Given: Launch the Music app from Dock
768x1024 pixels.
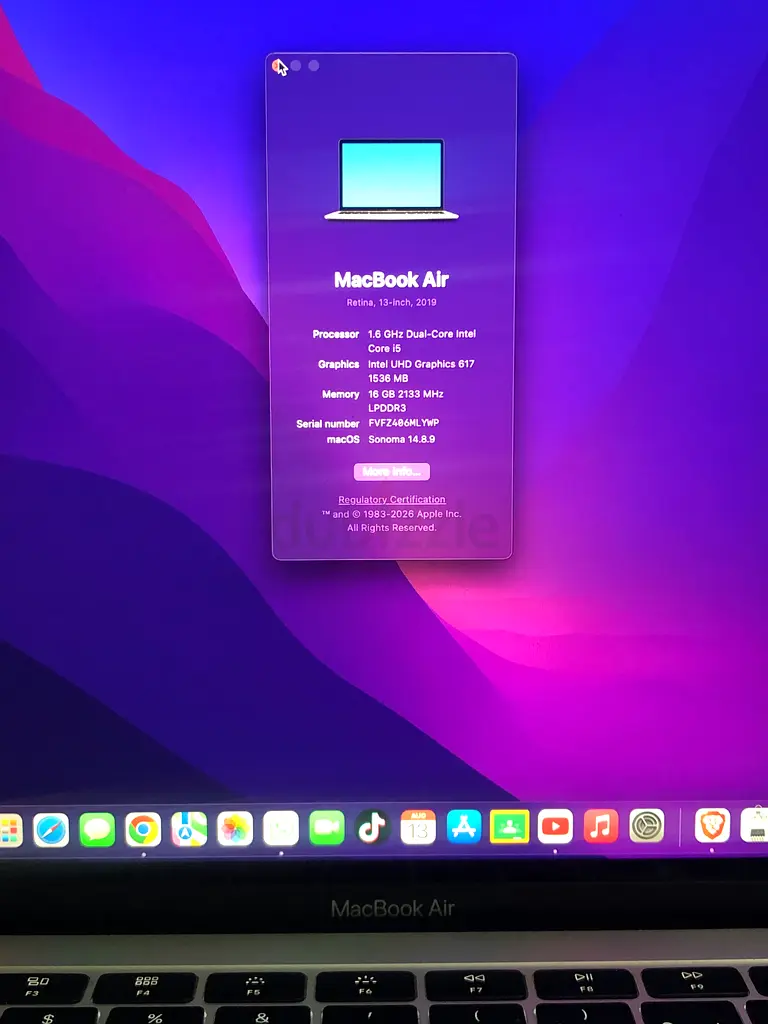Looking at the screenshot, I should coord(601,825).
